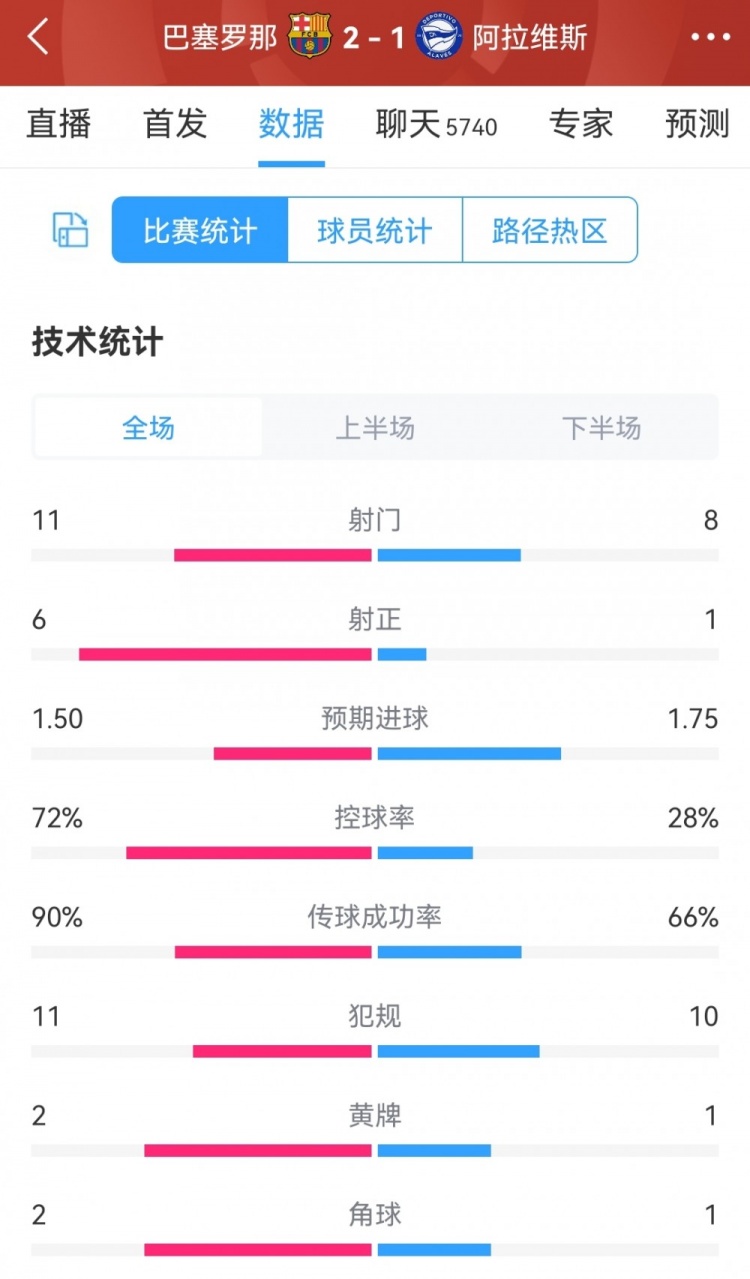Image resolution: width=750 pixels, height=1279 pixels.
Task: Switch to 下半场 second-half stats
Action: [x=601, y=425]
